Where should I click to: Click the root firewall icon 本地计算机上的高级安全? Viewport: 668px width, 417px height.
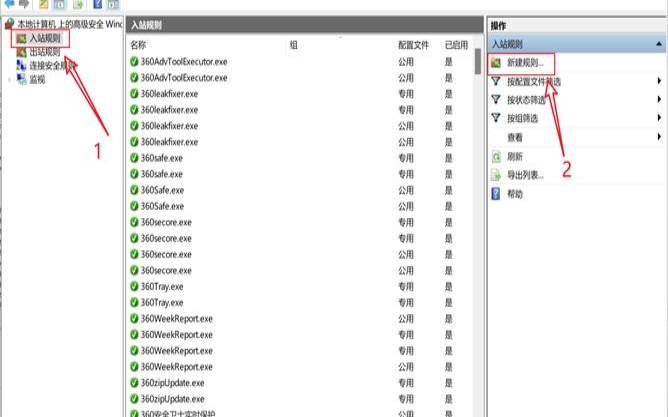[10, 23]
